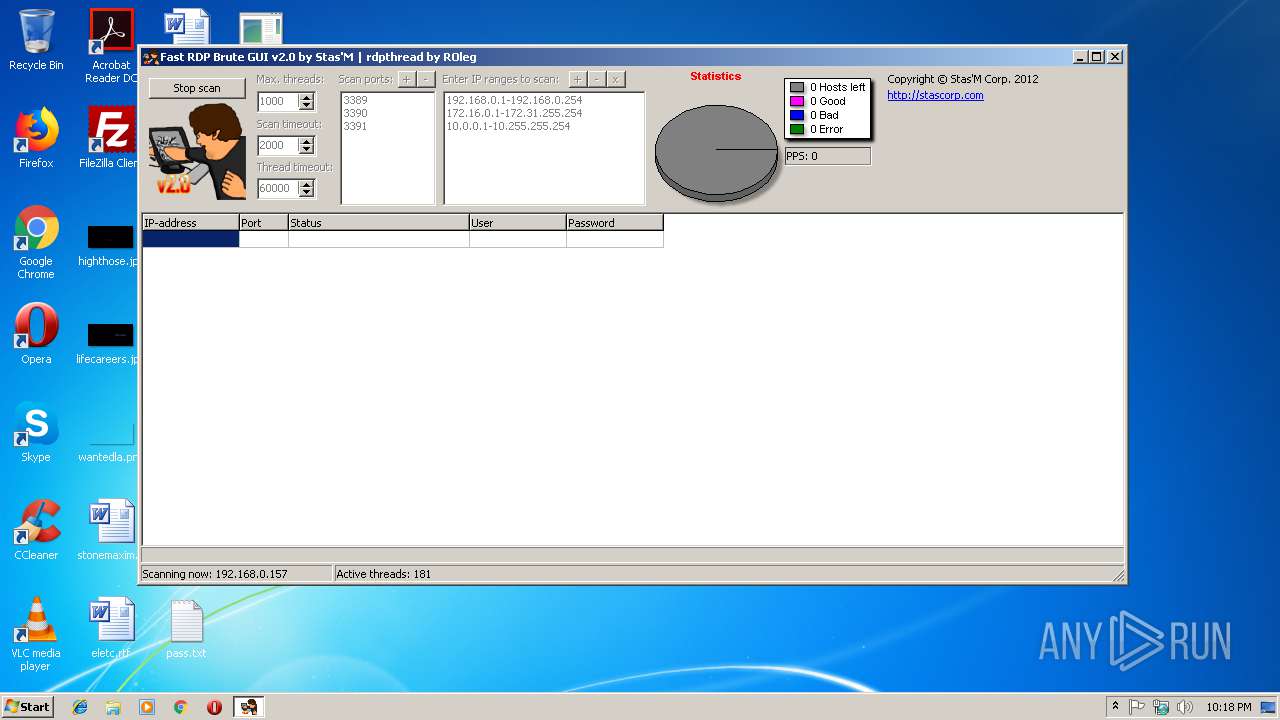Viewport: 1280px width, 720px height.
Task: Click the IP-address column header
Action: 190,223
